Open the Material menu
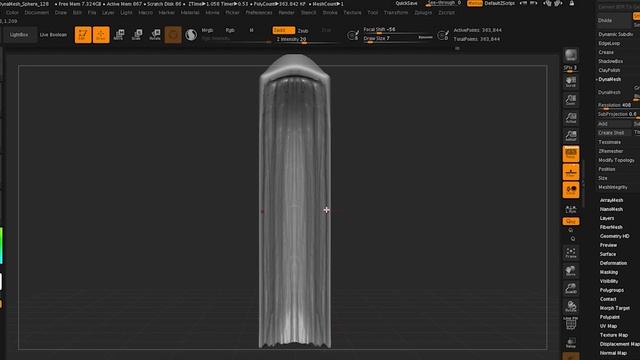This screenshot has width=640, height=360. tap(190, 13)
